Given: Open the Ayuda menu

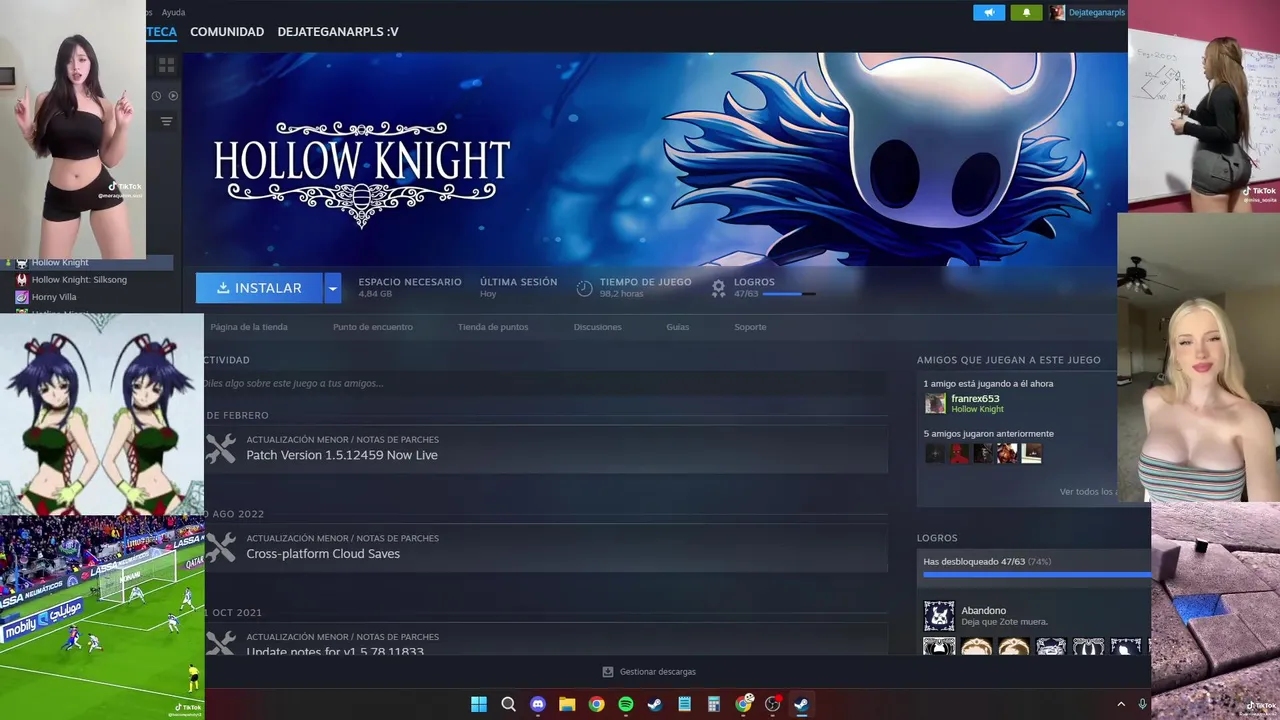Looking at the screenshot, I should pyautogui.click(x=173, y=12).
